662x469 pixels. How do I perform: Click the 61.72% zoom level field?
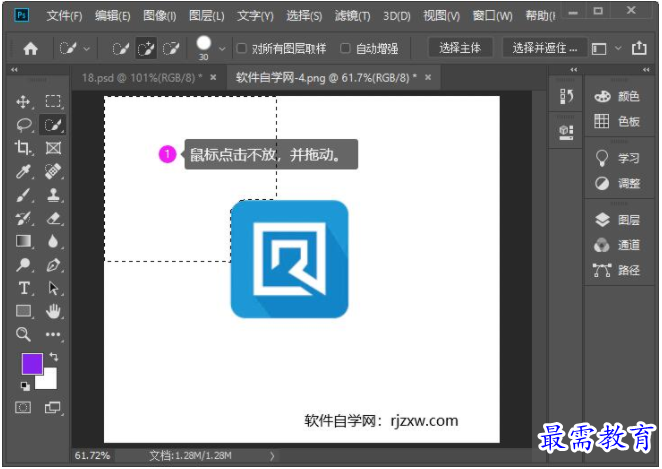click(92, 456)
